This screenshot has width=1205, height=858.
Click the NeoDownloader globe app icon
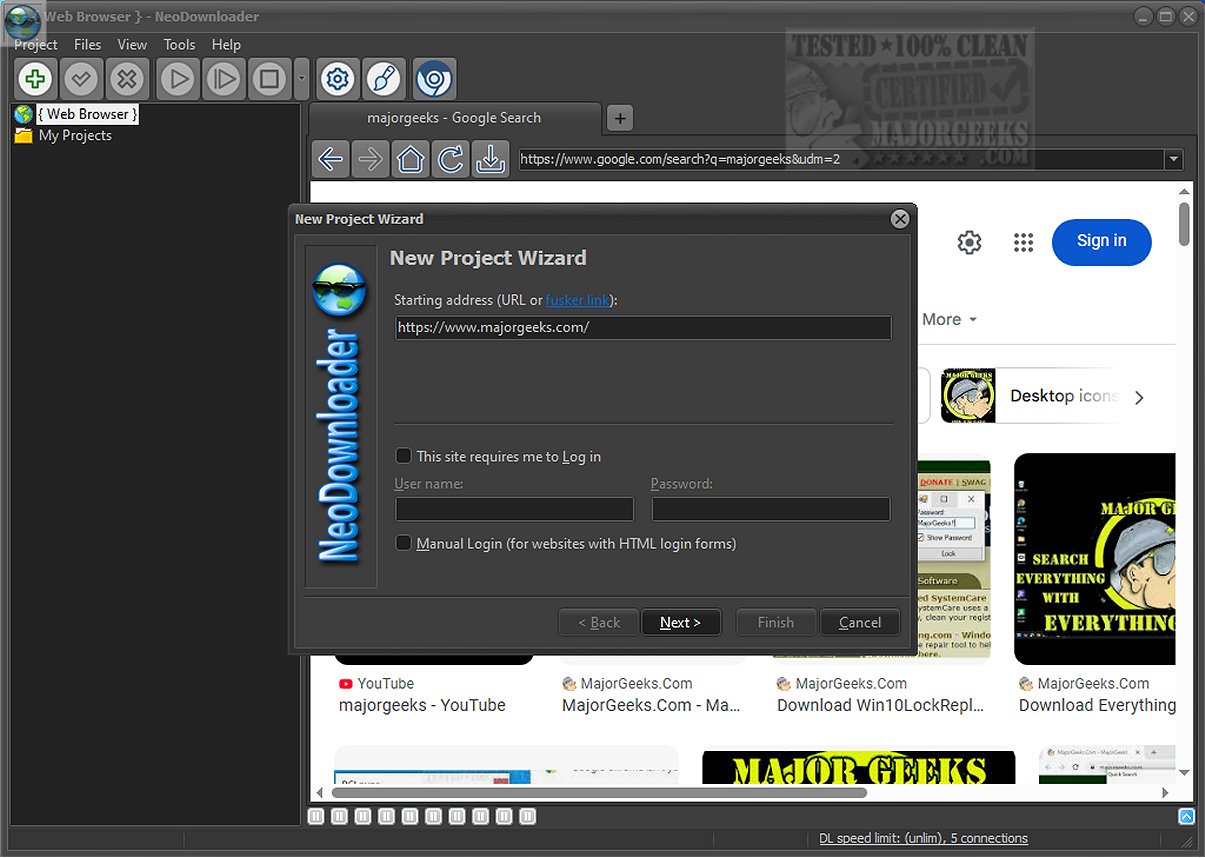pyautogui.click(x=20, y=21)
